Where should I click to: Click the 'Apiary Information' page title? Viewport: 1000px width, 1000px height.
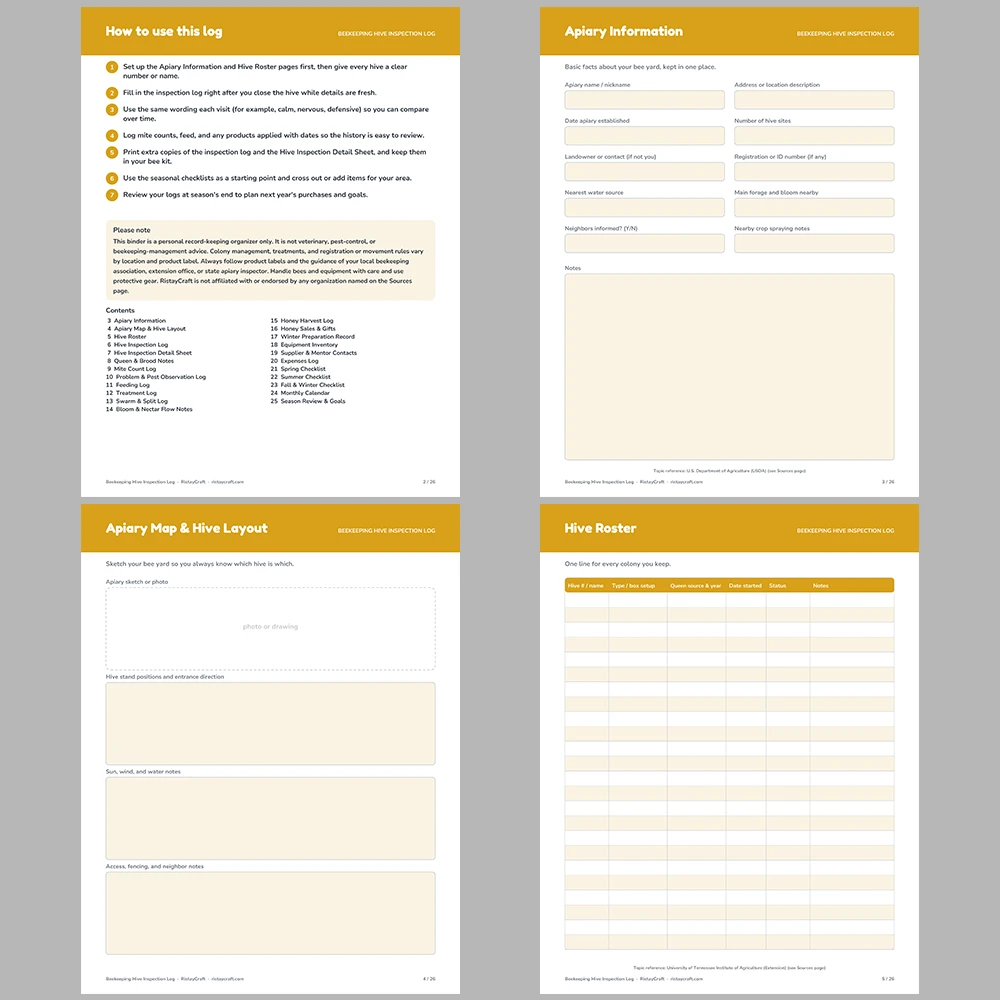[x=624, y=31]
